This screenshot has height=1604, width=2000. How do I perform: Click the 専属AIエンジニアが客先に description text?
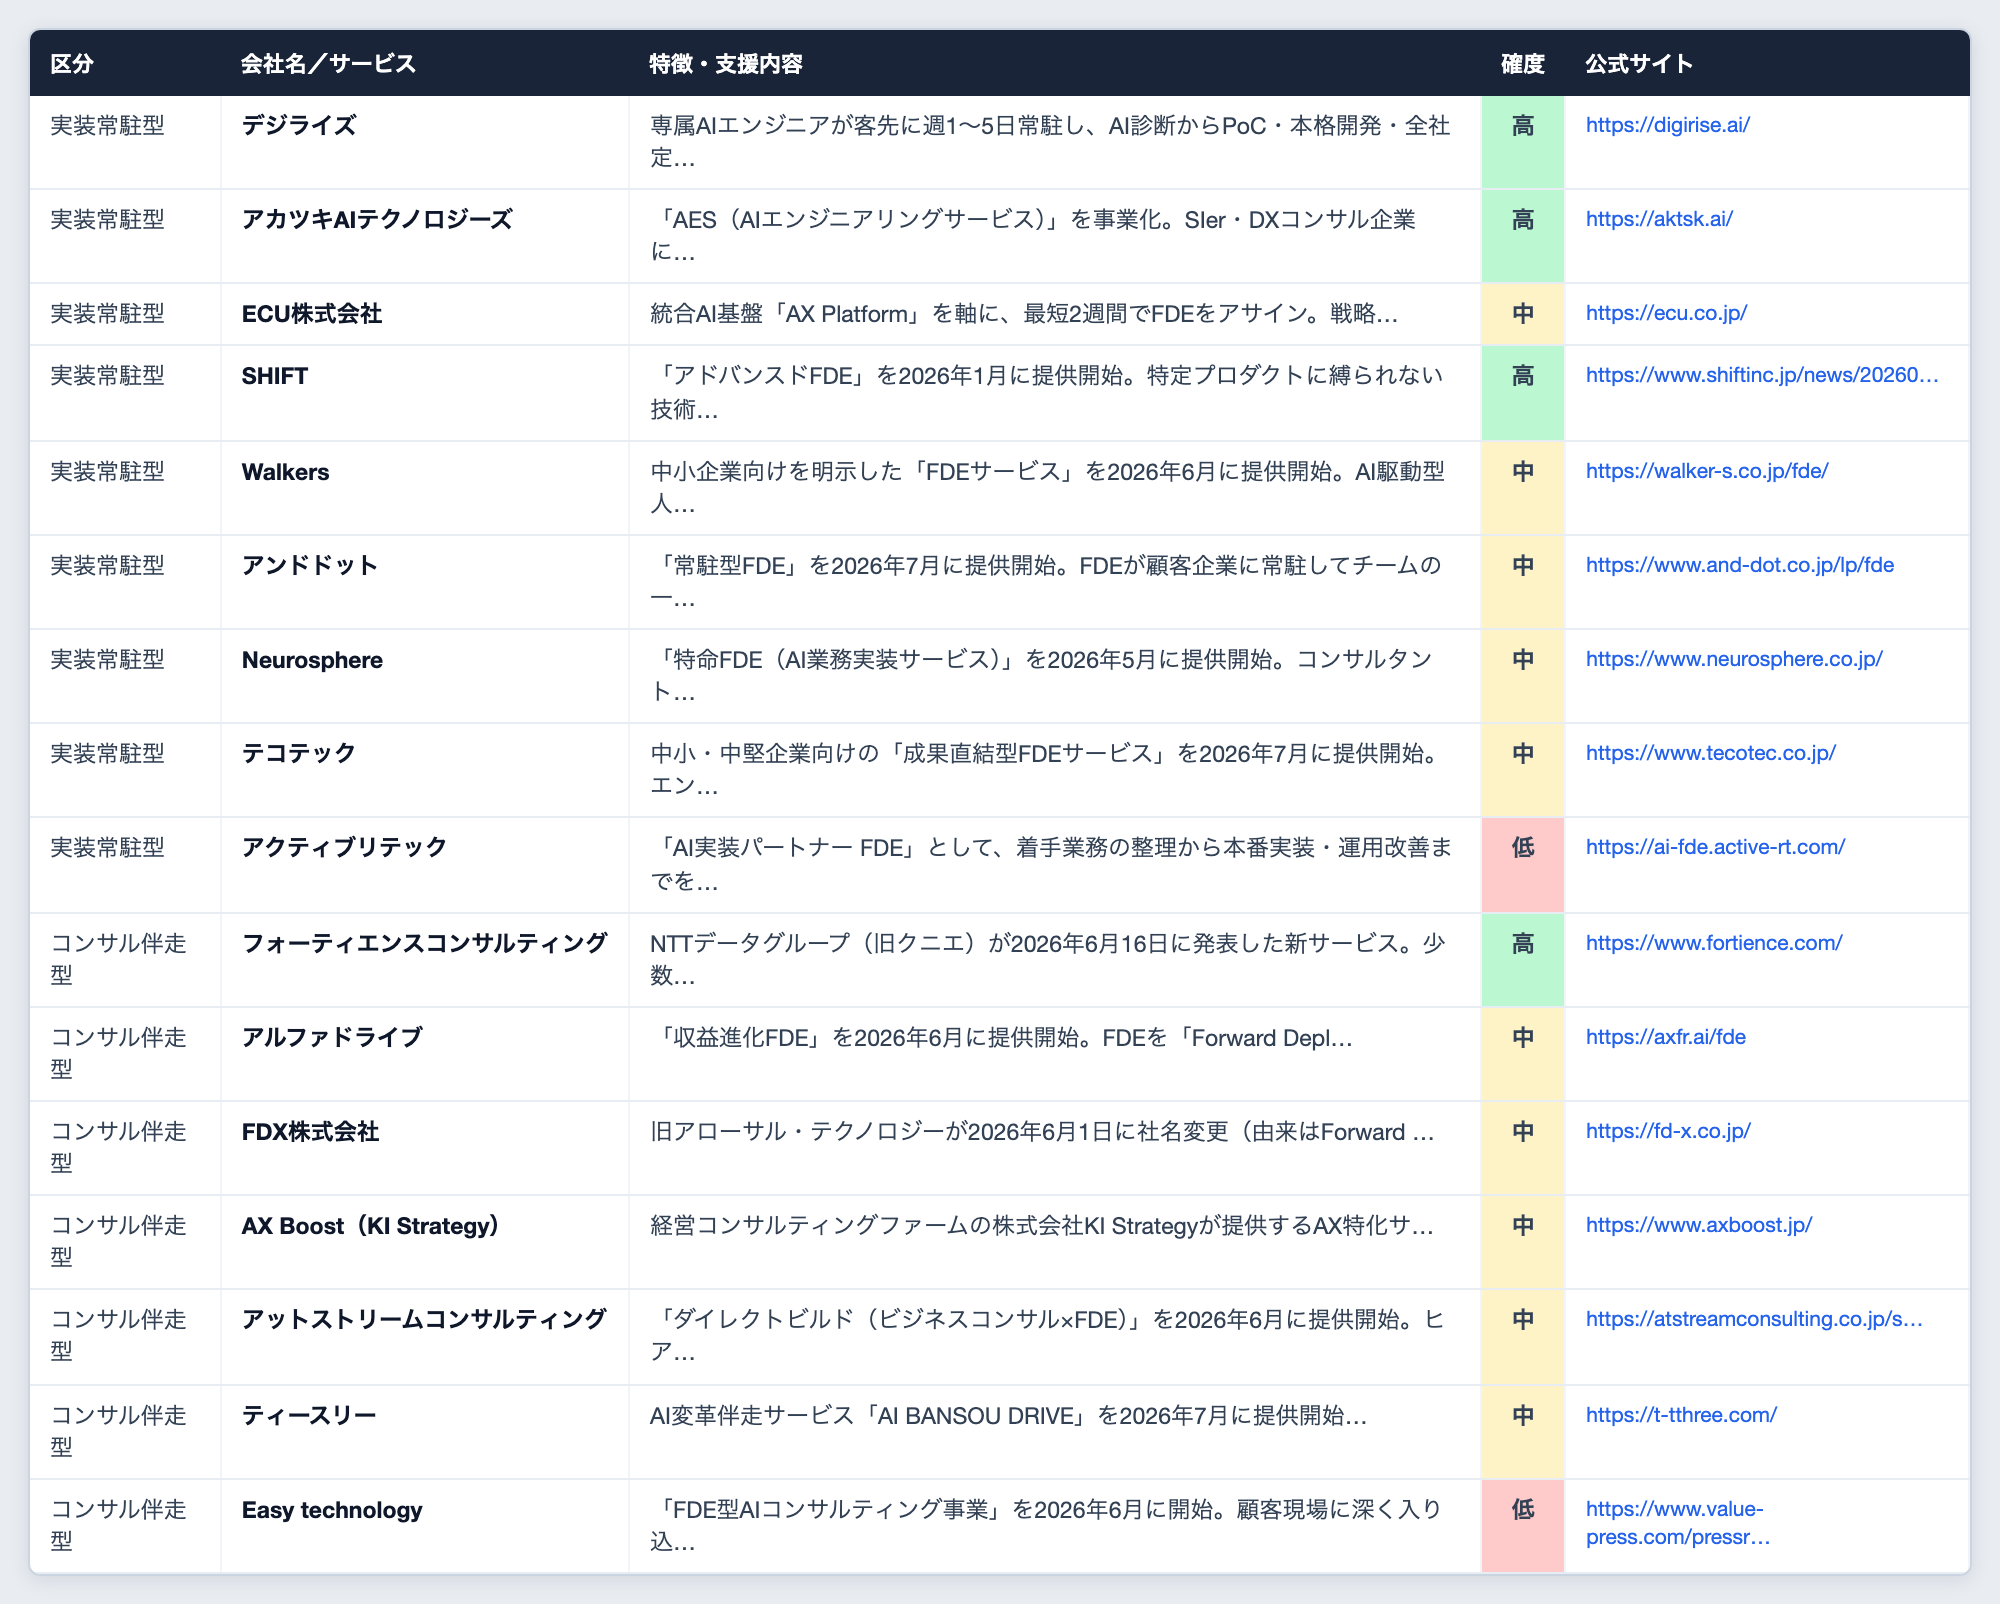pyautogui.click(x=1050, y=141)
